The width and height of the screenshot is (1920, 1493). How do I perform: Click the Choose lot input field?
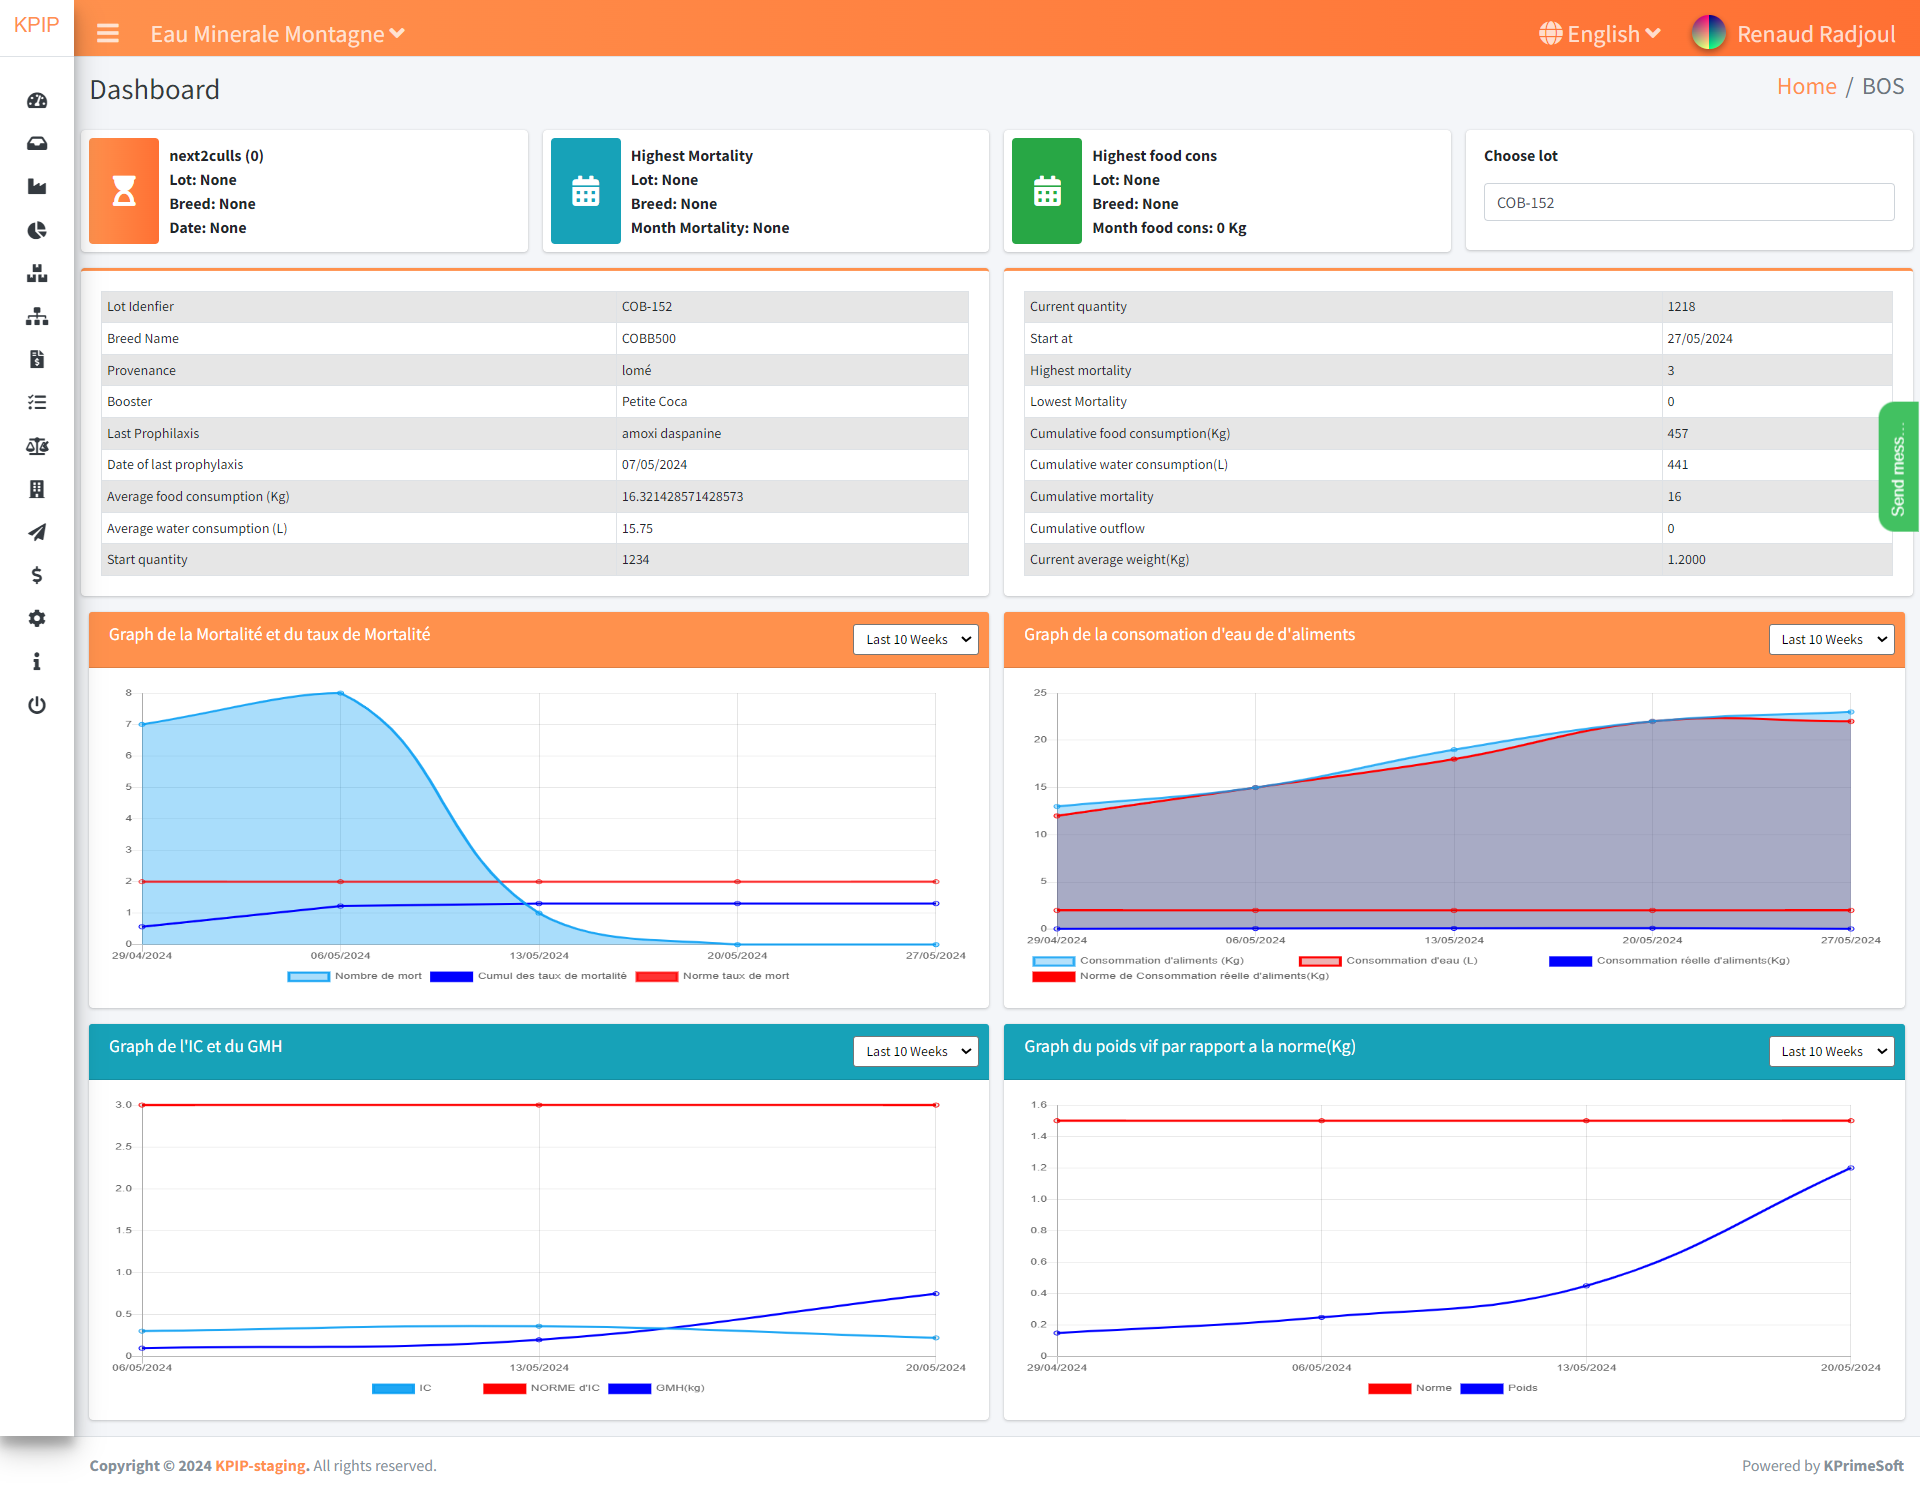coord(1688,203)
